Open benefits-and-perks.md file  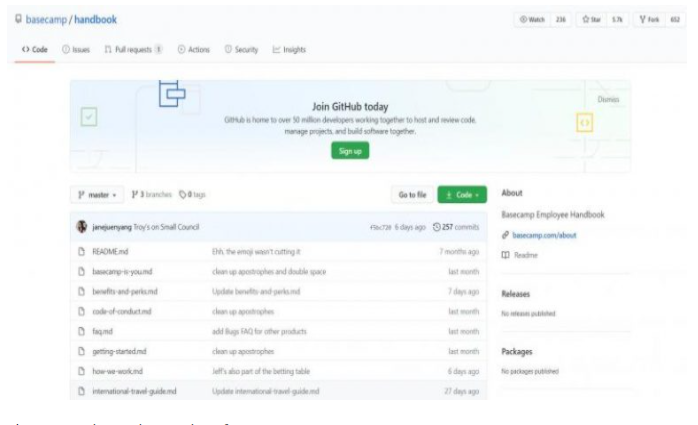(x=125, y=291)
